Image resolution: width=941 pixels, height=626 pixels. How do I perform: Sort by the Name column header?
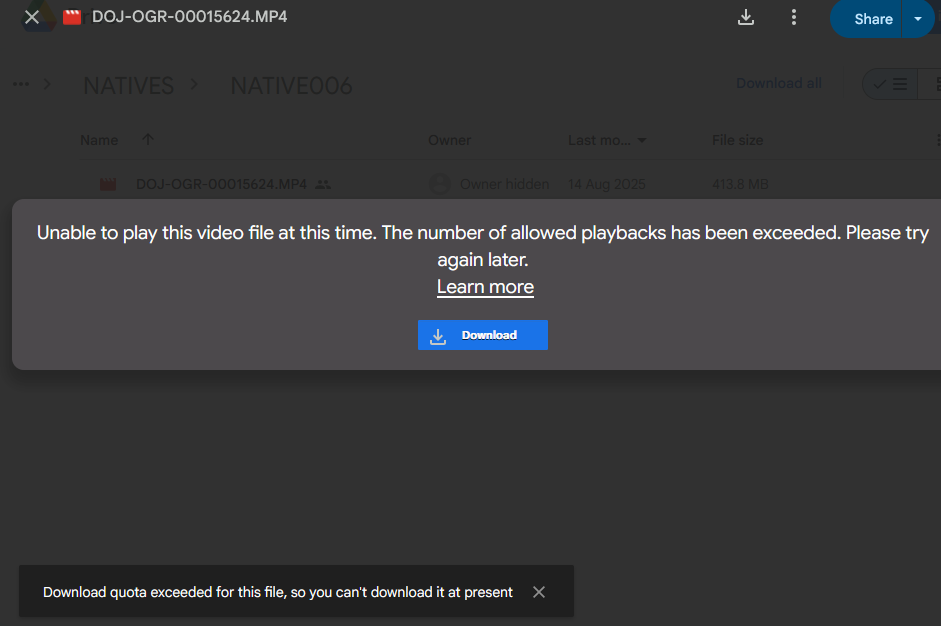[x=99, y=140]
